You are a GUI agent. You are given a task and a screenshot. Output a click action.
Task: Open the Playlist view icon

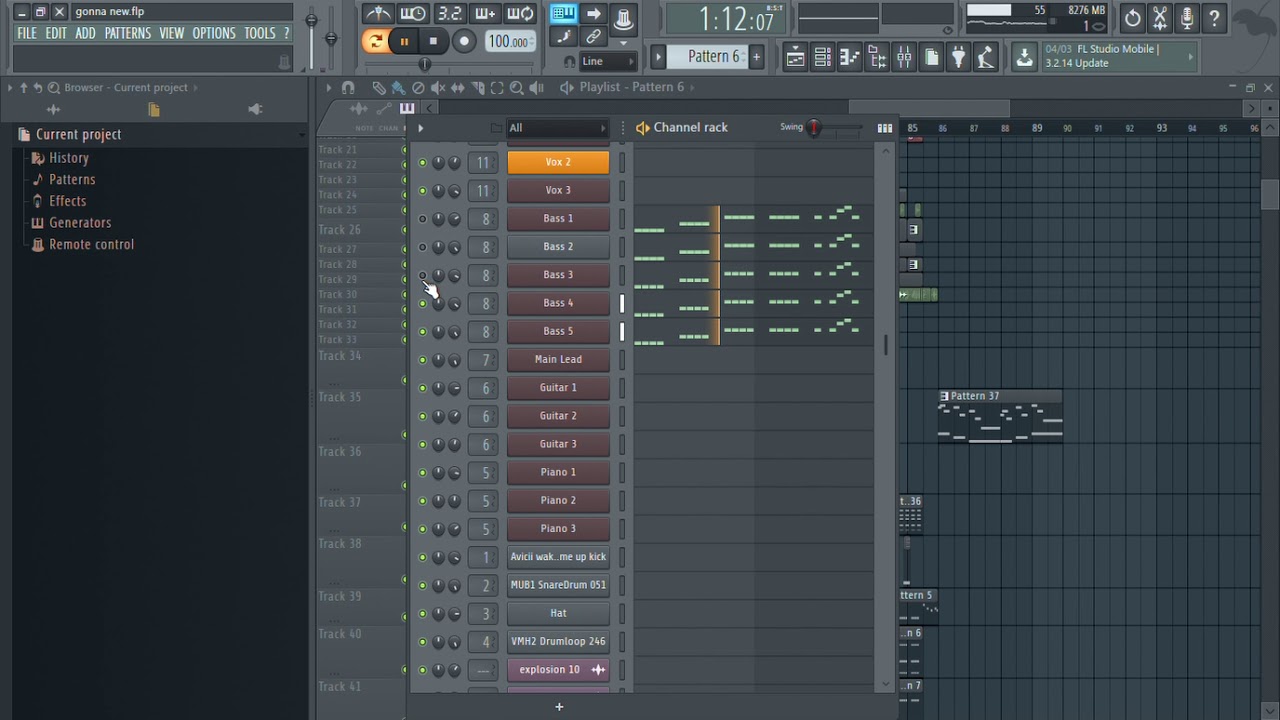click(795, 57)
